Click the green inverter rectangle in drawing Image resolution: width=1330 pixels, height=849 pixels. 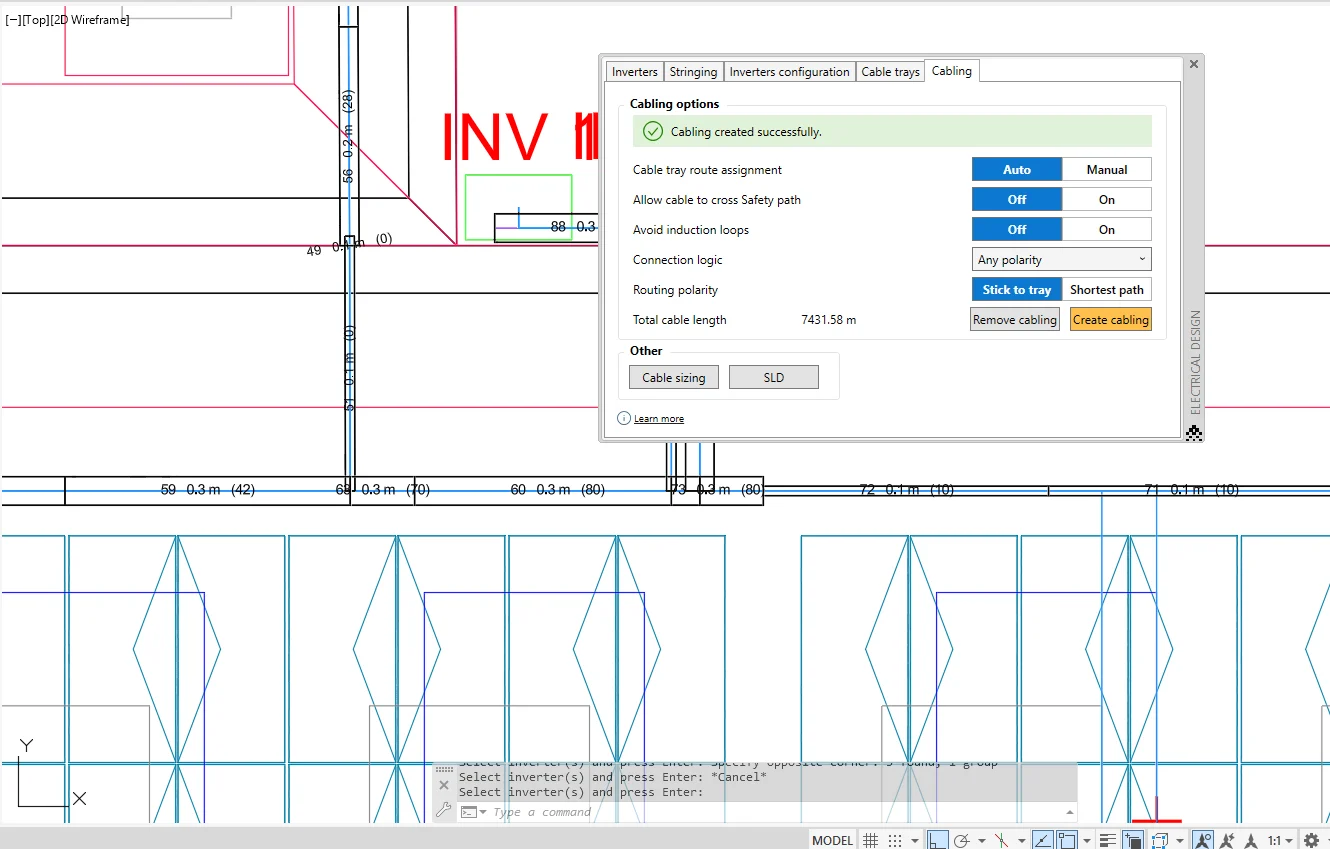tap(518, 208)
